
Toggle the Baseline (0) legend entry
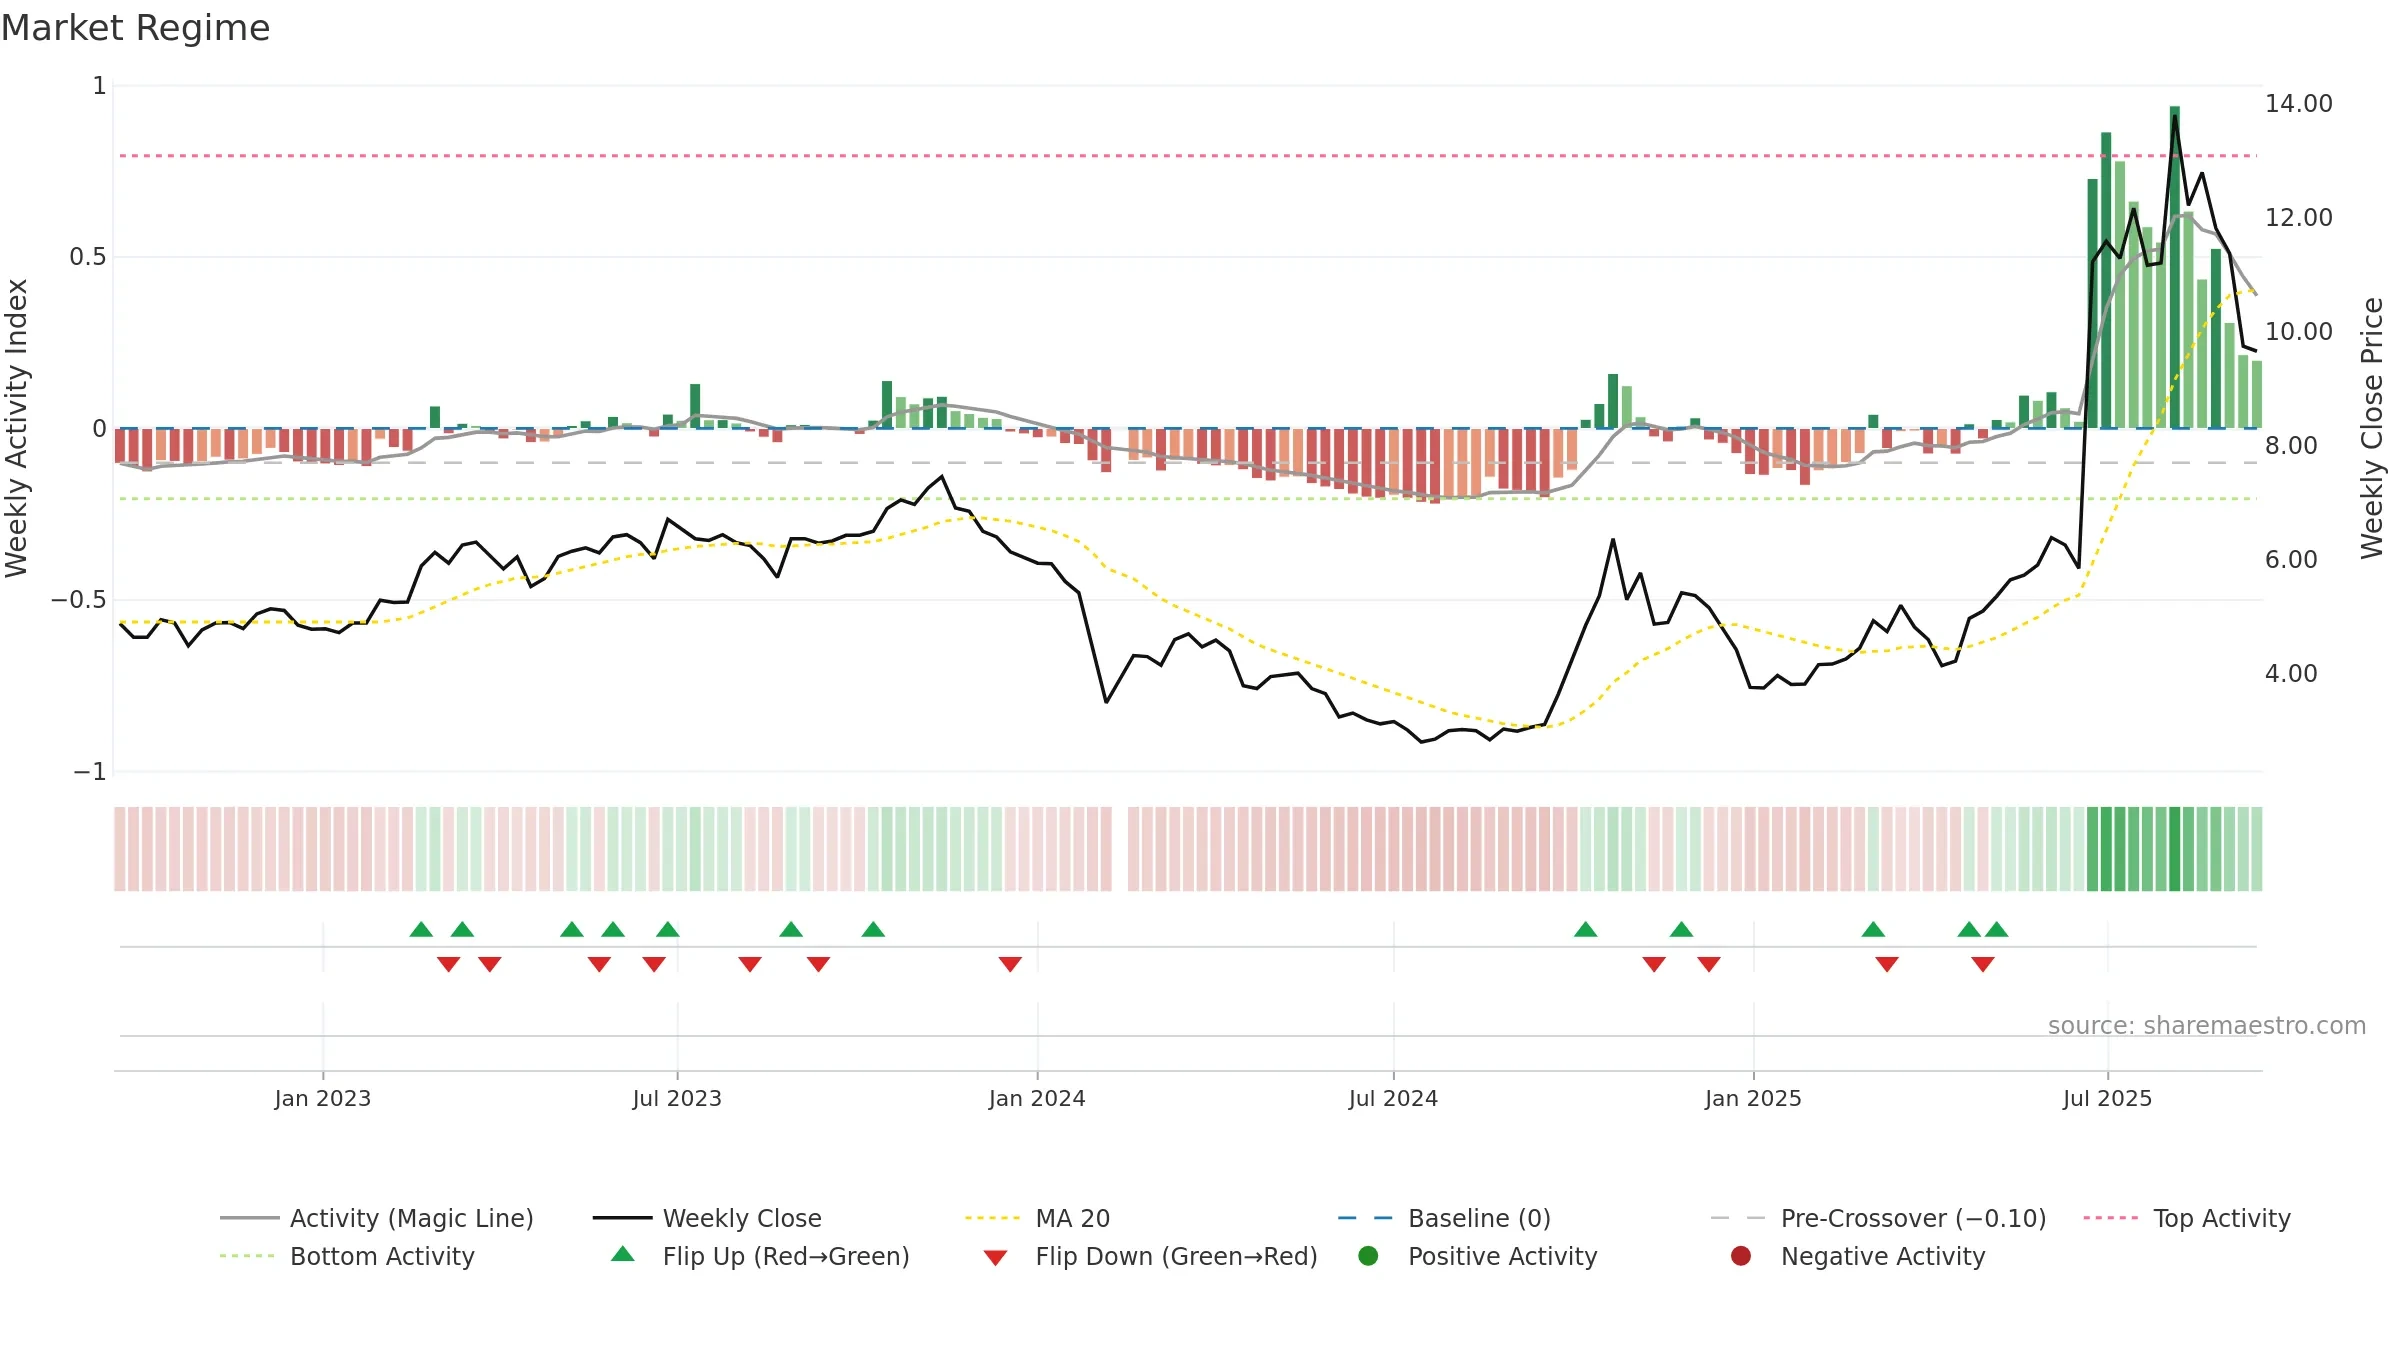(1444, 1218)
